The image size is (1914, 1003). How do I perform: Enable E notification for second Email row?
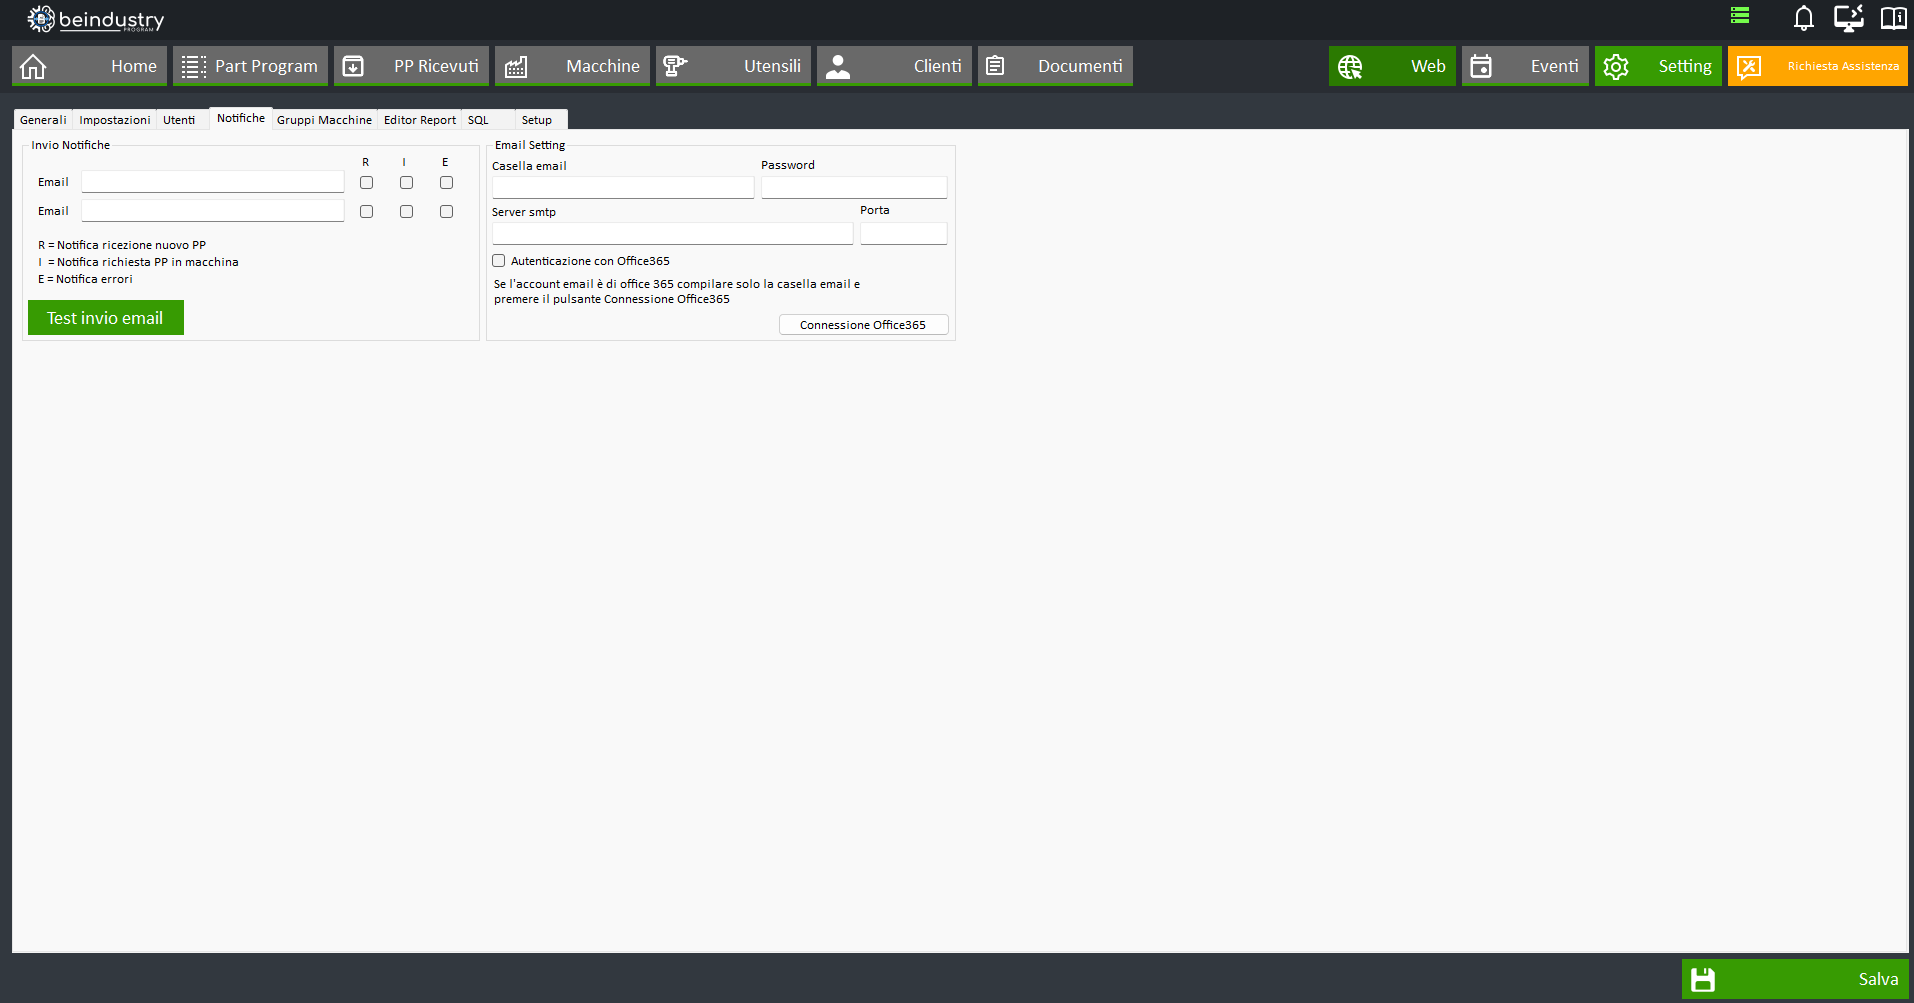(446, 211)
